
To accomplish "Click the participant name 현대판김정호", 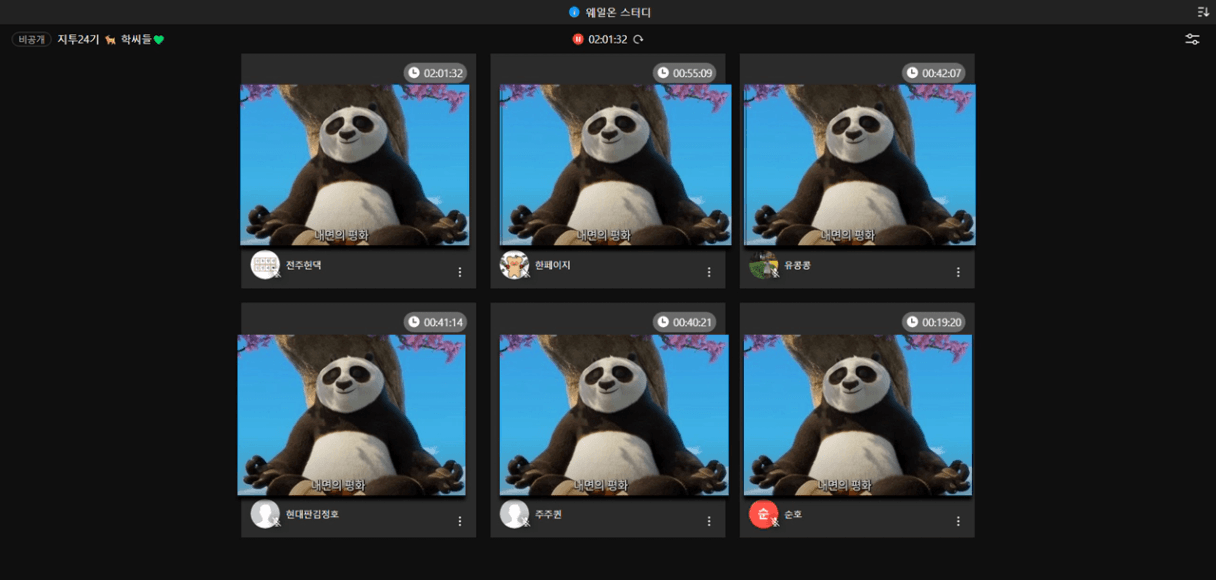I will (x=312, y=514).
